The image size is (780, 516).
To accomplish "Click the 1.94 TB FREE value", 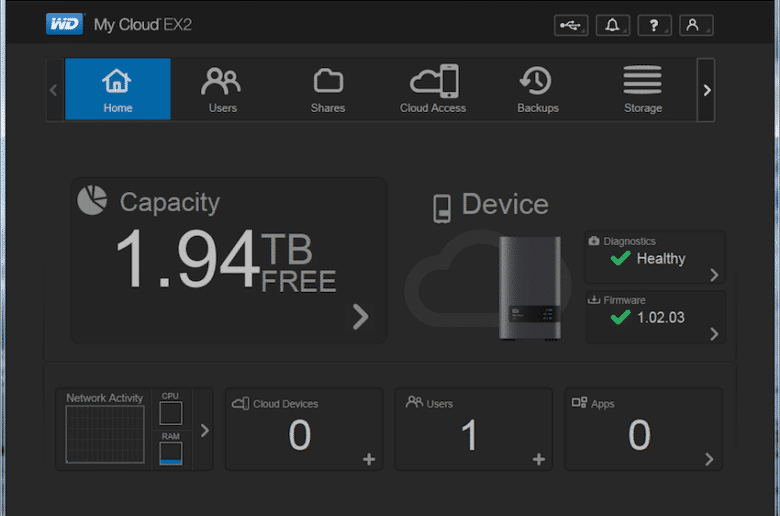I will (x=226, y=260).
